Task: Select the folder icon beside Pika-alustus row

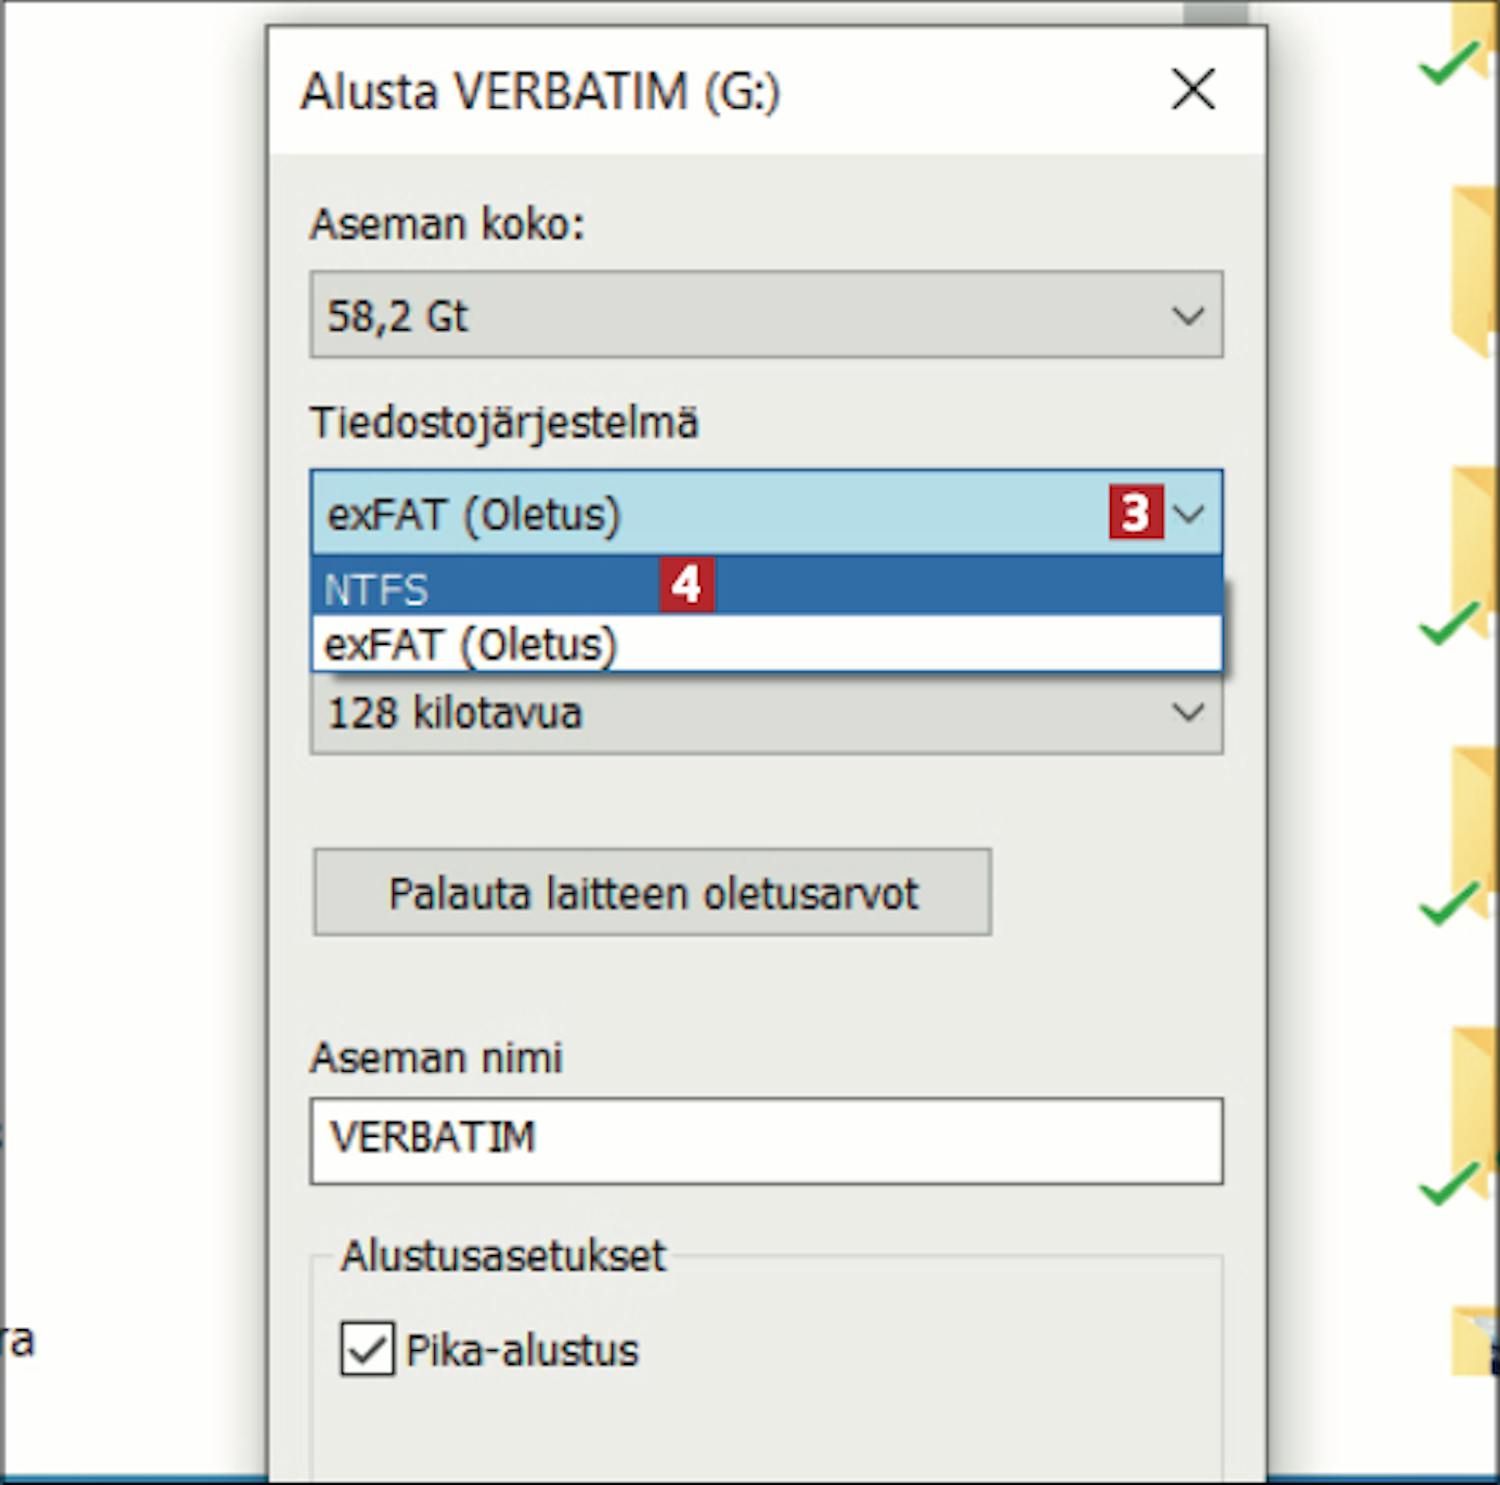Action: (x=1476, y=1340)
